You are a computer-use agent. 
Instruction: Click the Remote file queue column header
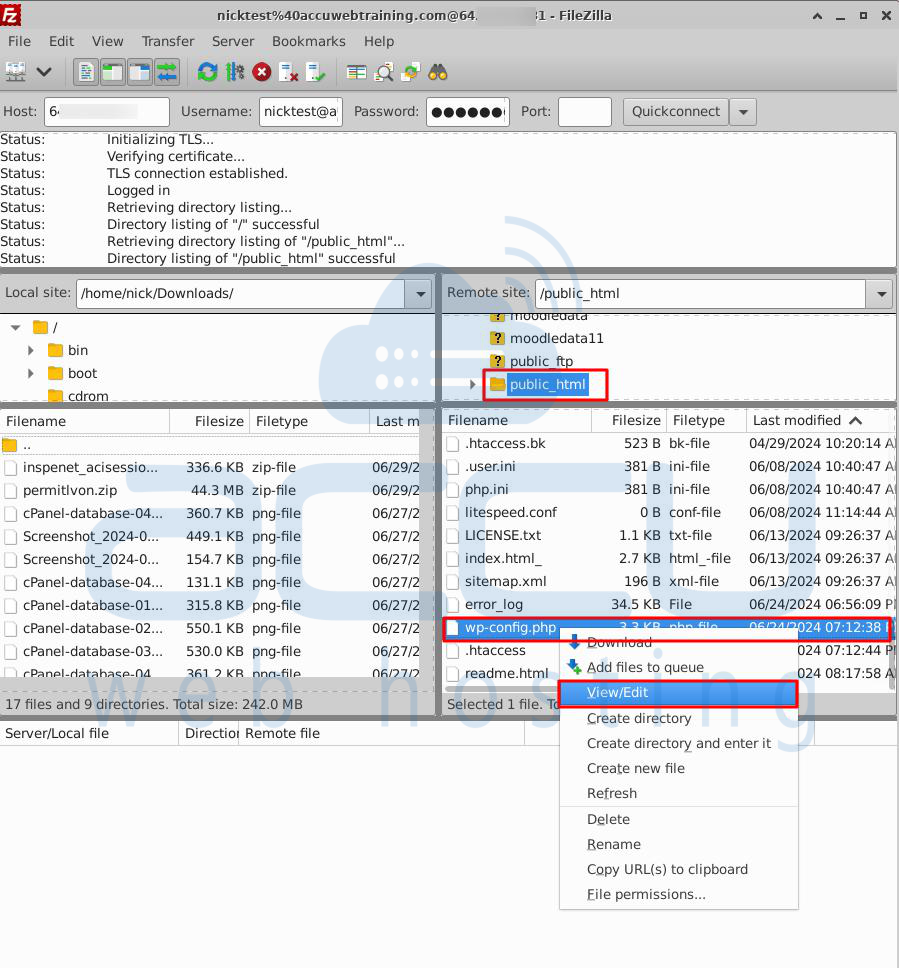tap(381, 733)
